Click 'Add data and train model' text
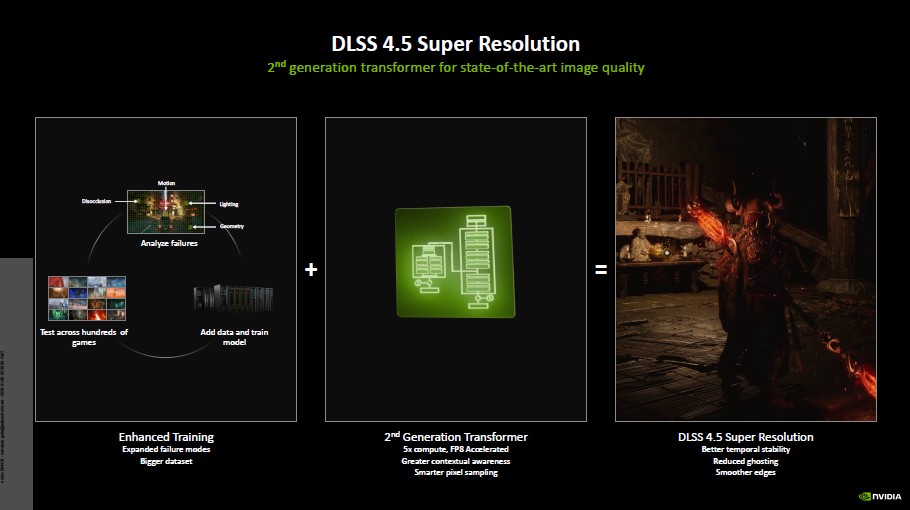The width and height of the screenshot is (910, 510). click(x=234, y=337)
